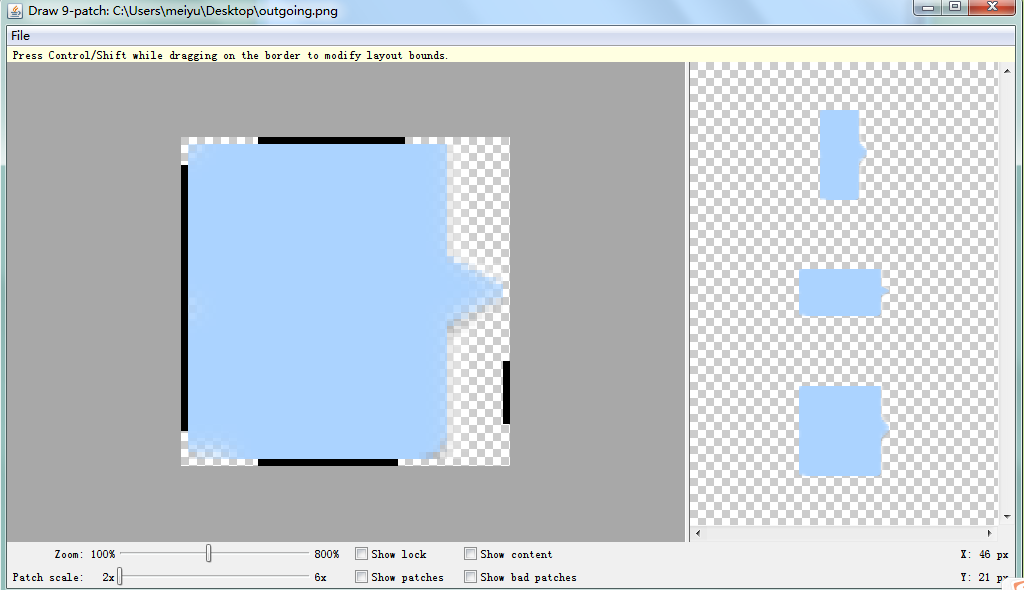Viewport: 1024px width, 590px height.
Task: Click the top black stretch patch marker
Action: pos(331,140)
